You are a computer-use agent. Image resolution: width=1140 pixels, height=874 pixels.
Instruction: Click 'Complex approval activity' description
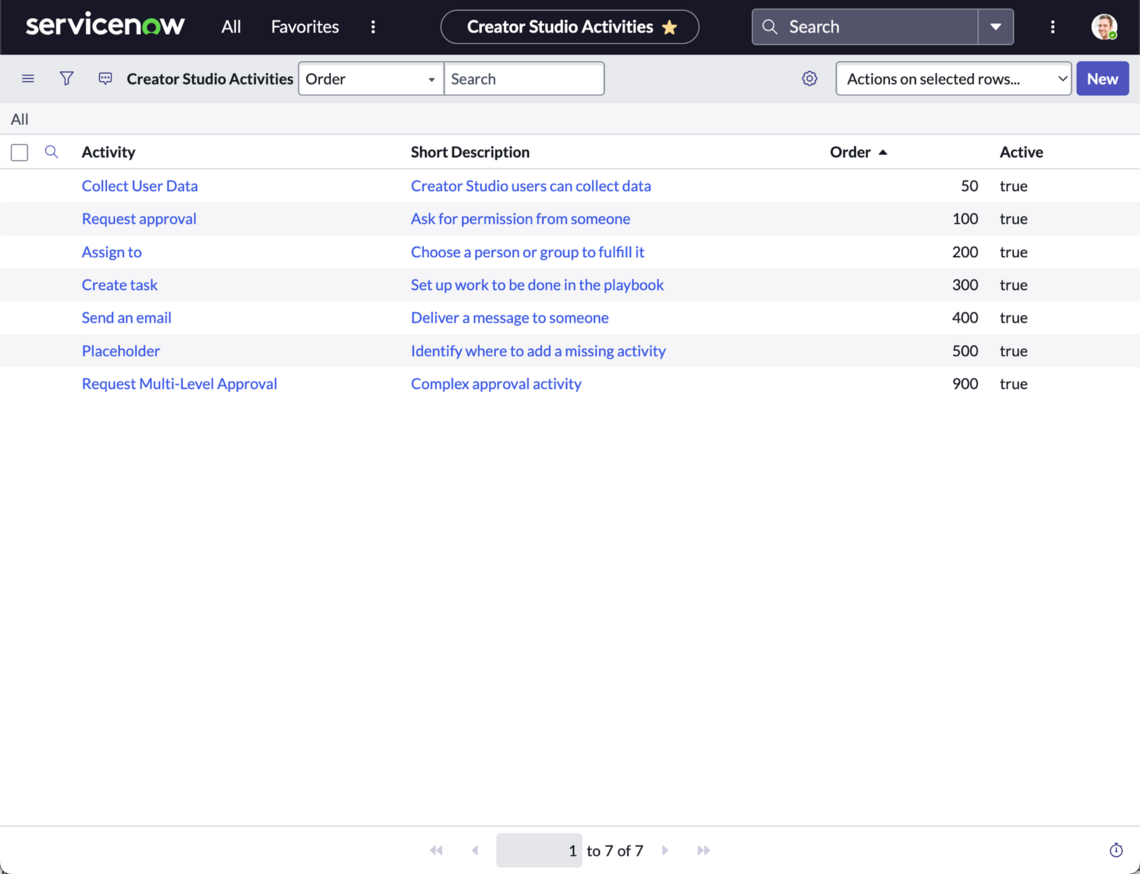coord(496,384)
